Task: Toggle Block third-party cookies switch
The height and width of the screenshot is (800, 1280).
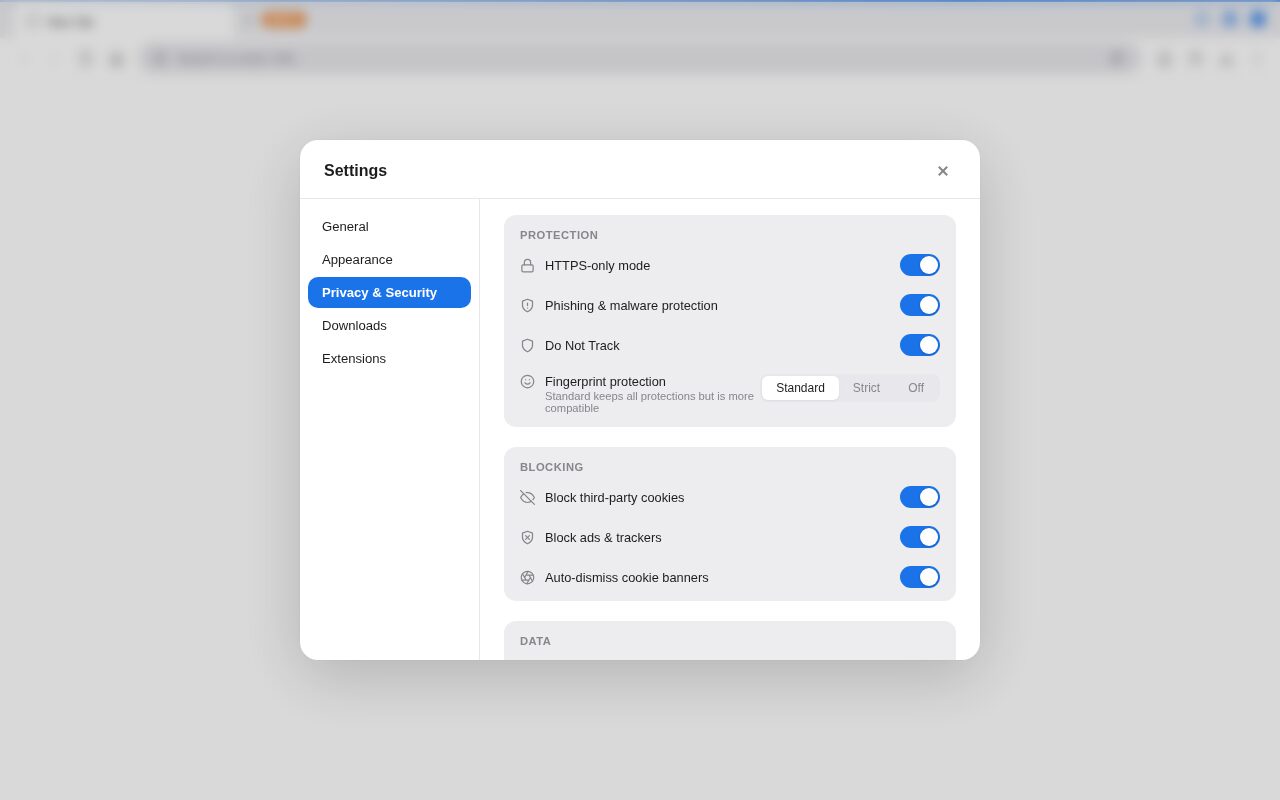Action: (x=920, y=497)
